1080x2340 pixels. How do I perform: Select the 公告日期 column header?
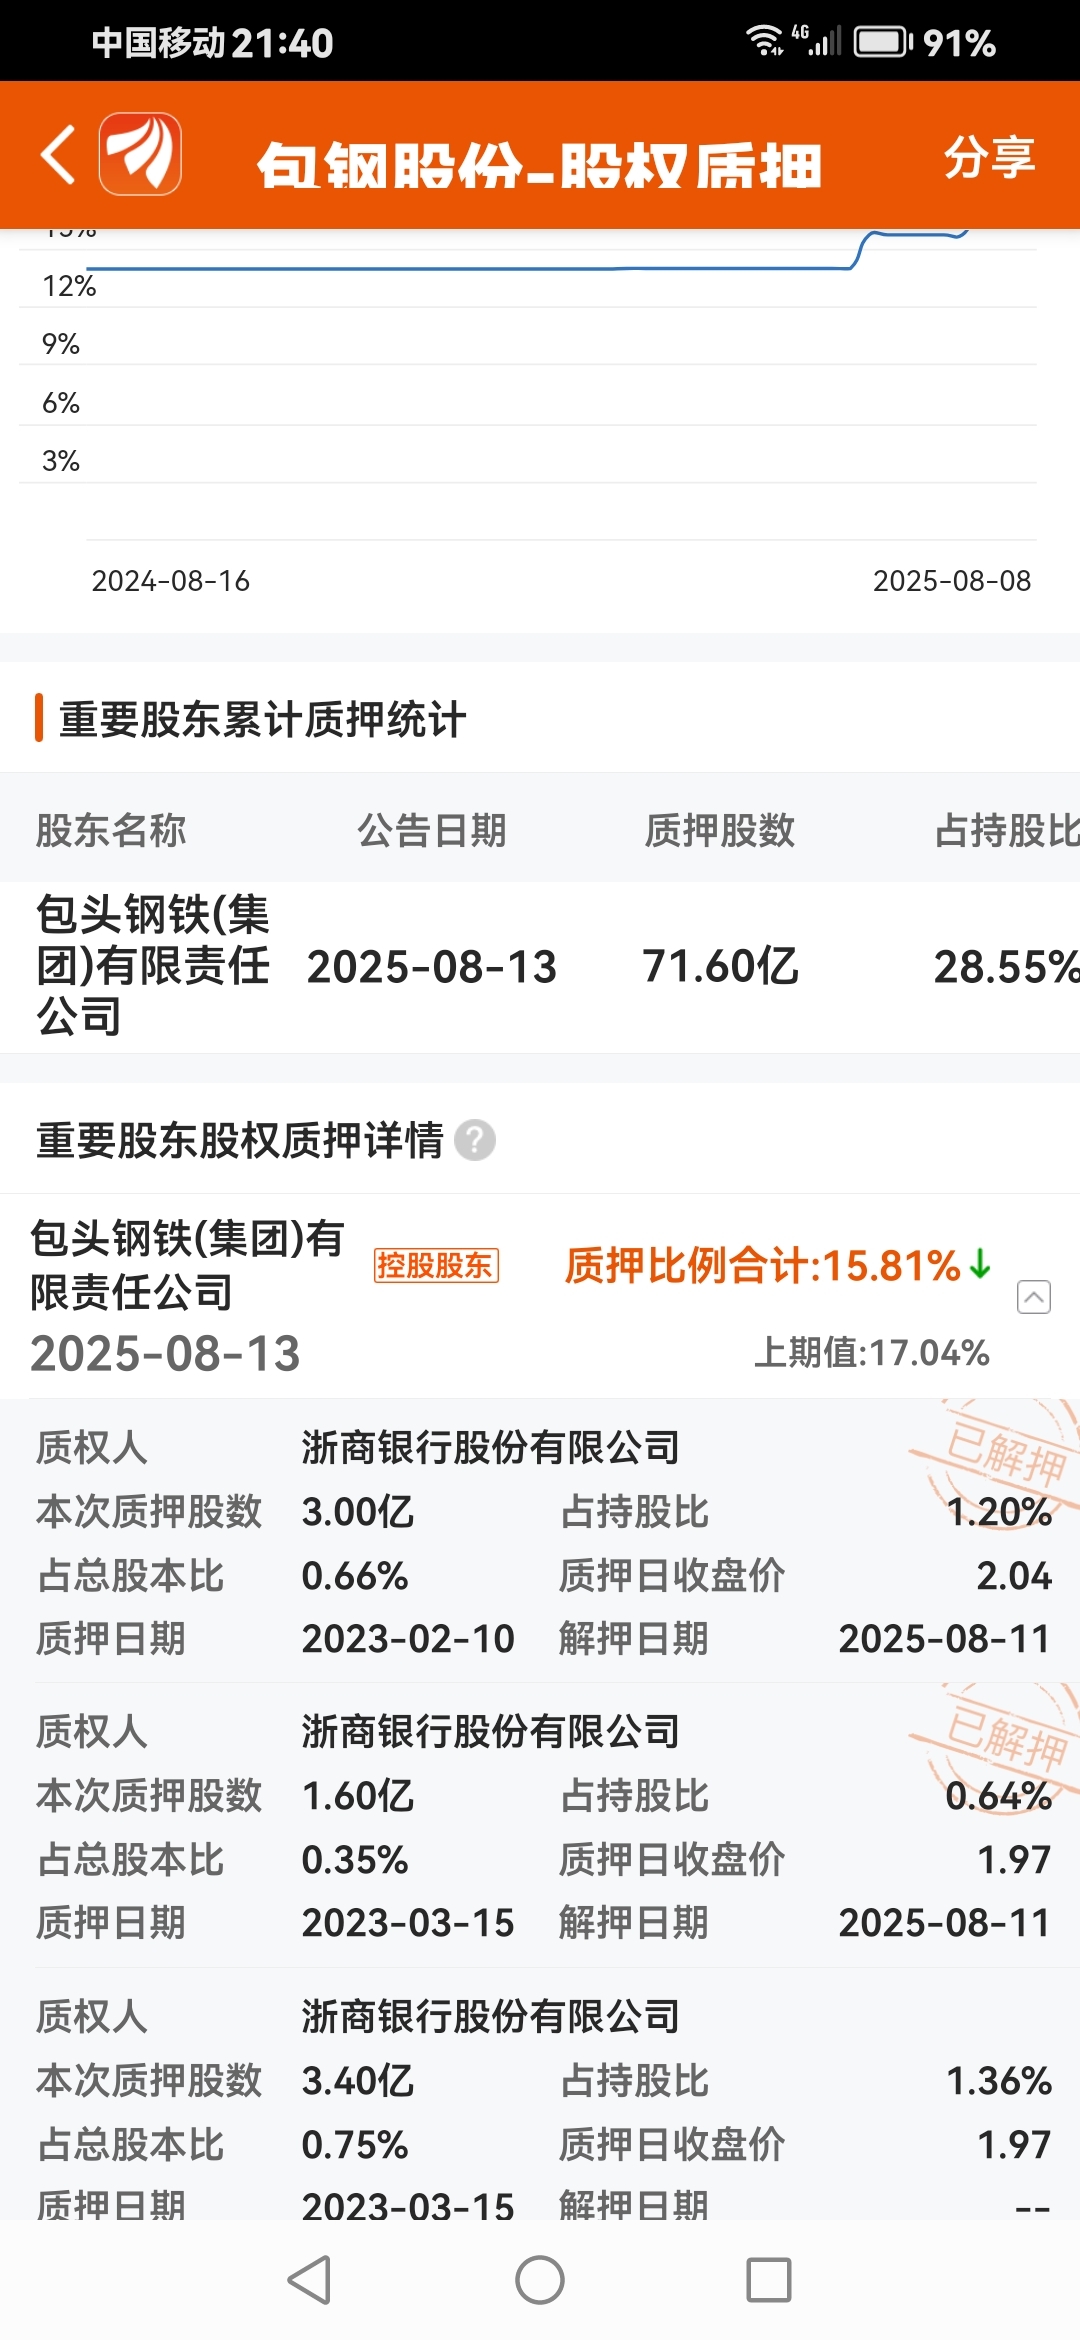pyautogui.click(x=432, y=830)
